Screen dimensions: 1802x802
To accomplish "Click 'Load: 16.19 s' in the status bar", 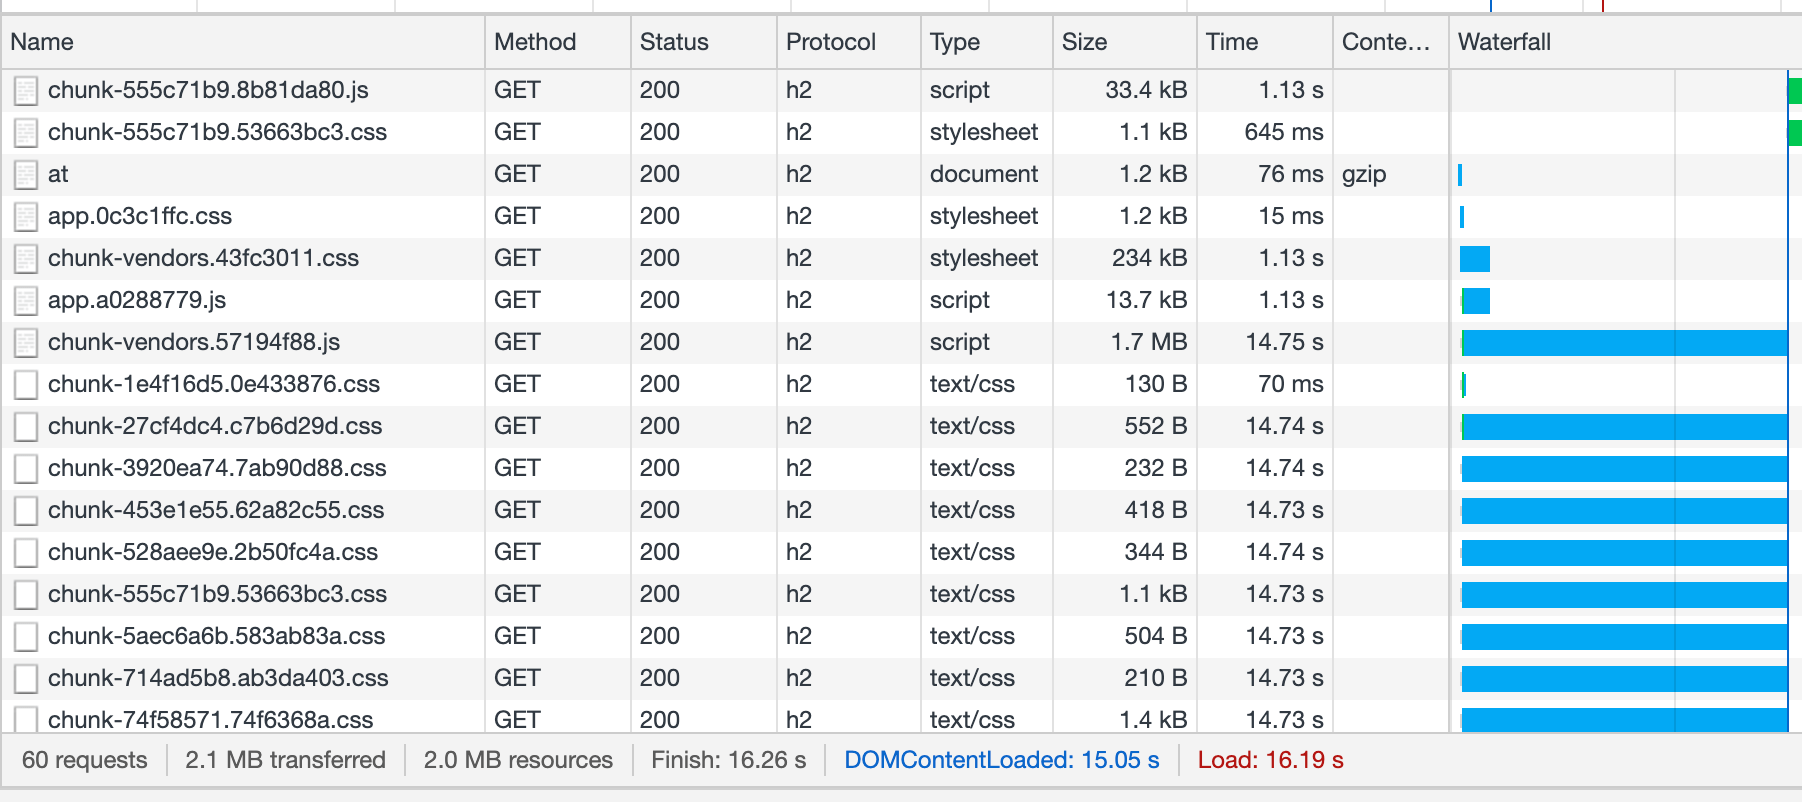I will 1271,760.
